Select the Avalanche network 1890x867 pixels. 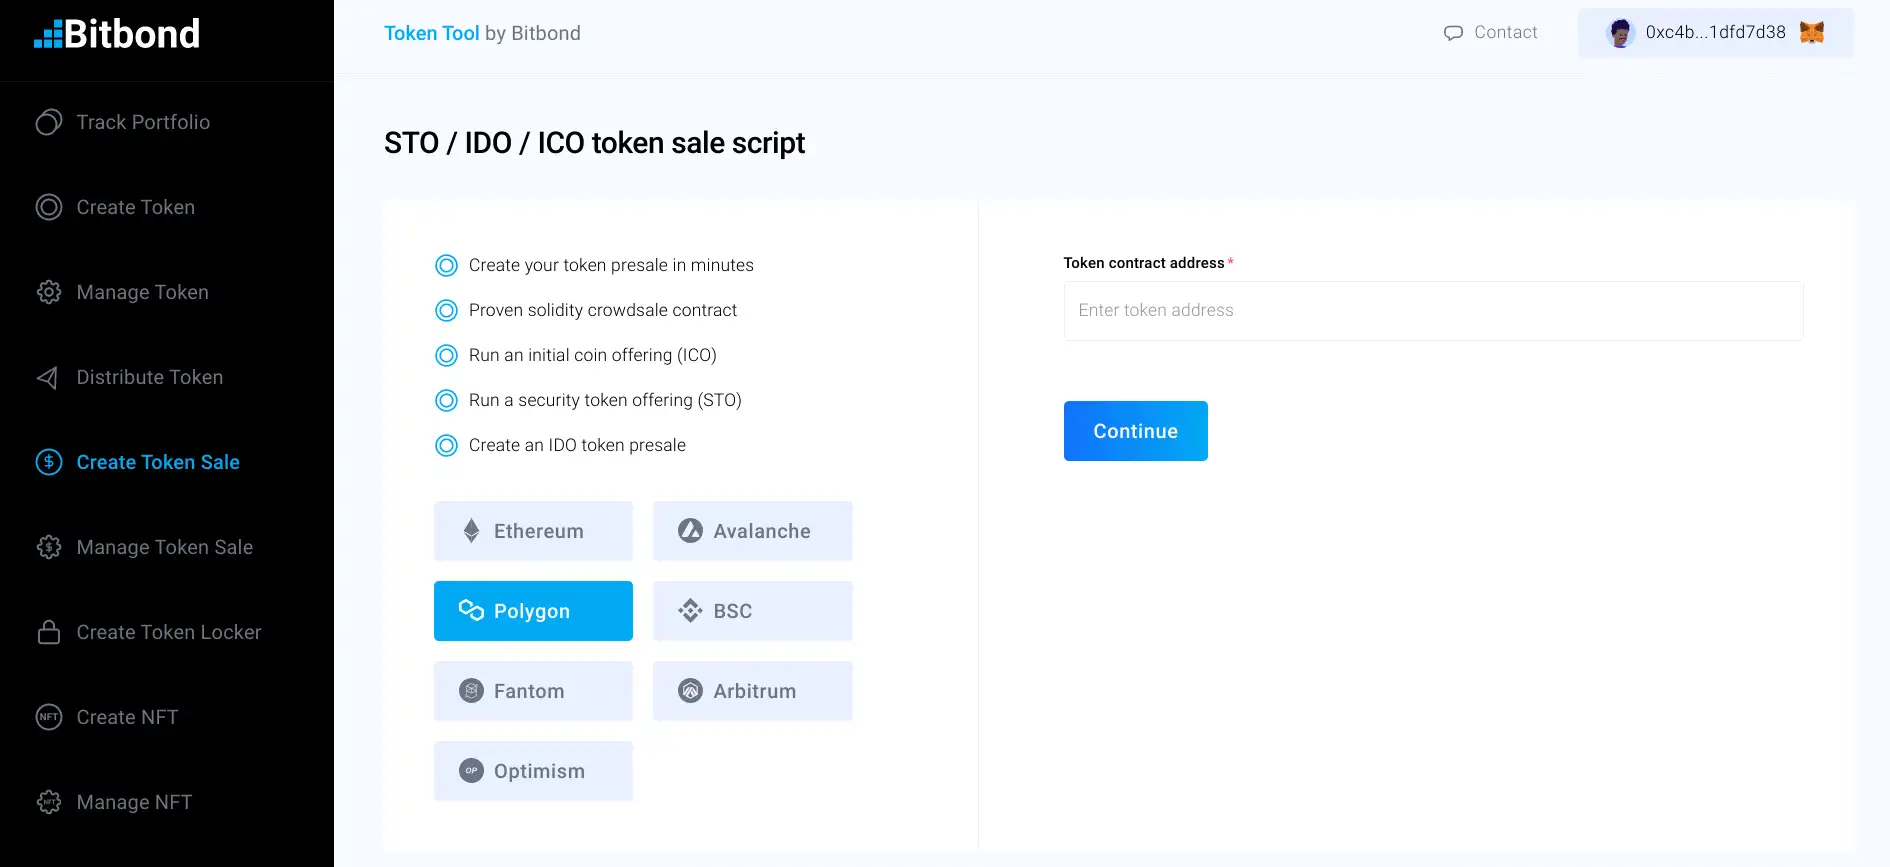point(752,531)
